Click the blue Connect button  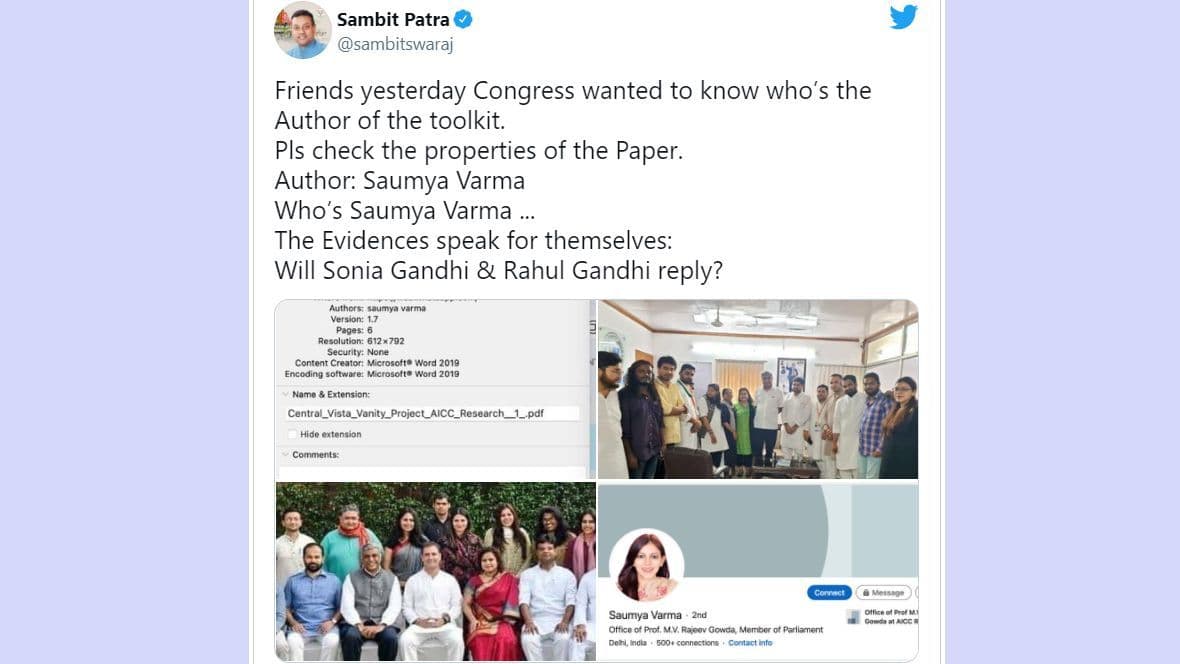[829, 593]
